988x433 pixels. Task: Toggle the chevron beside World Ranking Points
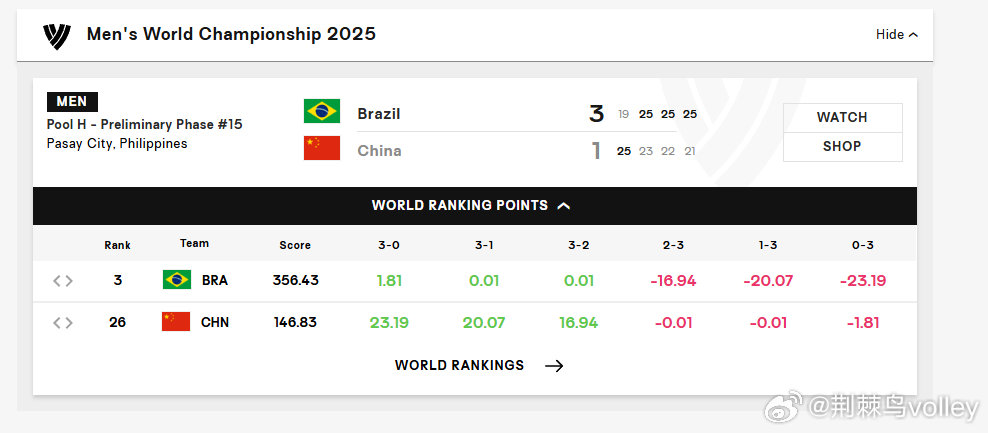point(564,205)
